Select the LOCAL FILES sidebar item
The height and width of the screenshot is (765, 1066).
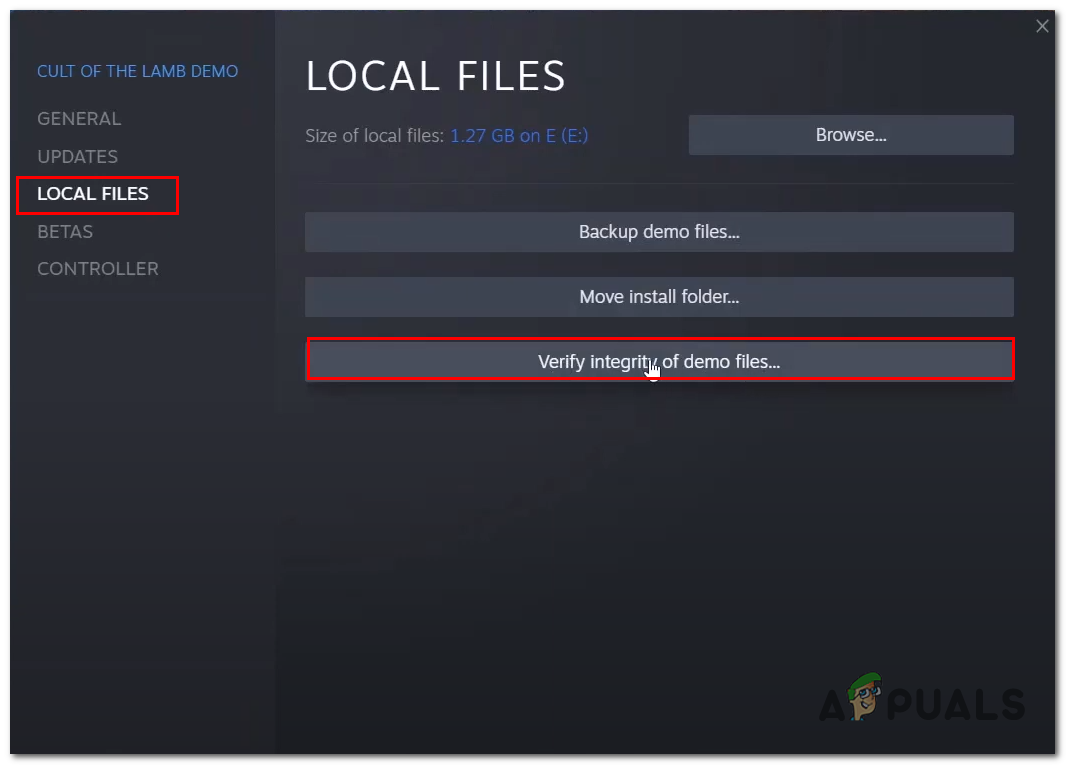click(92, 194)
